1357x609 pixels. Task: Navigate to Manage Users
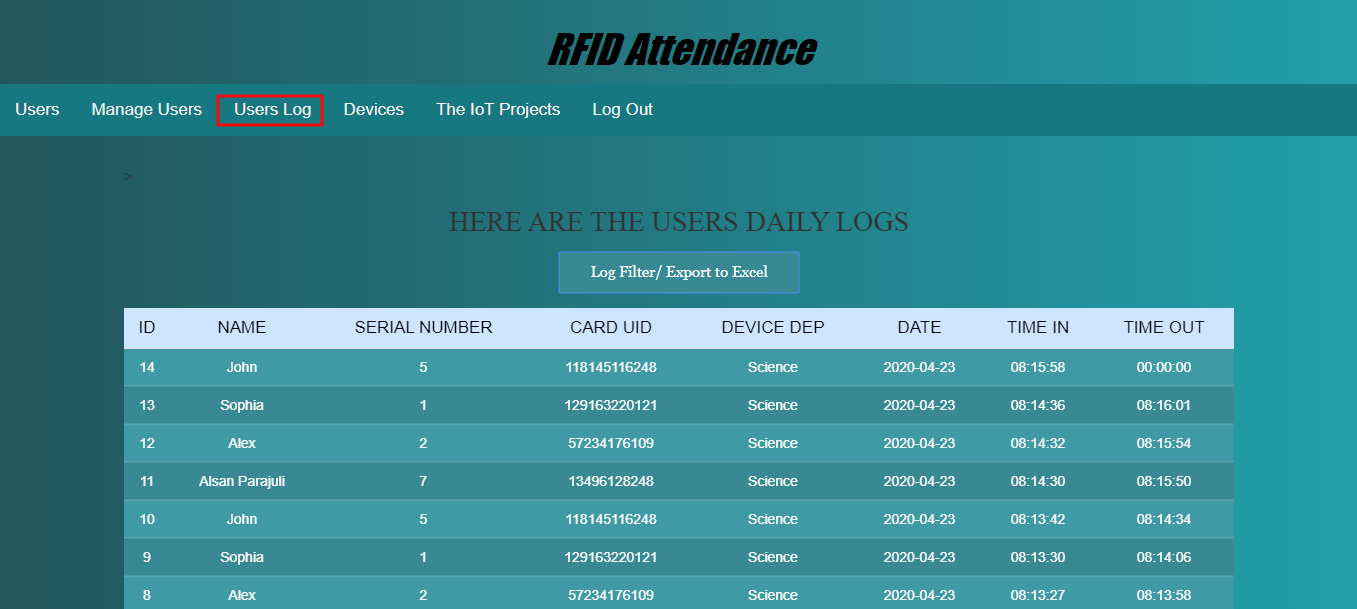146,109
